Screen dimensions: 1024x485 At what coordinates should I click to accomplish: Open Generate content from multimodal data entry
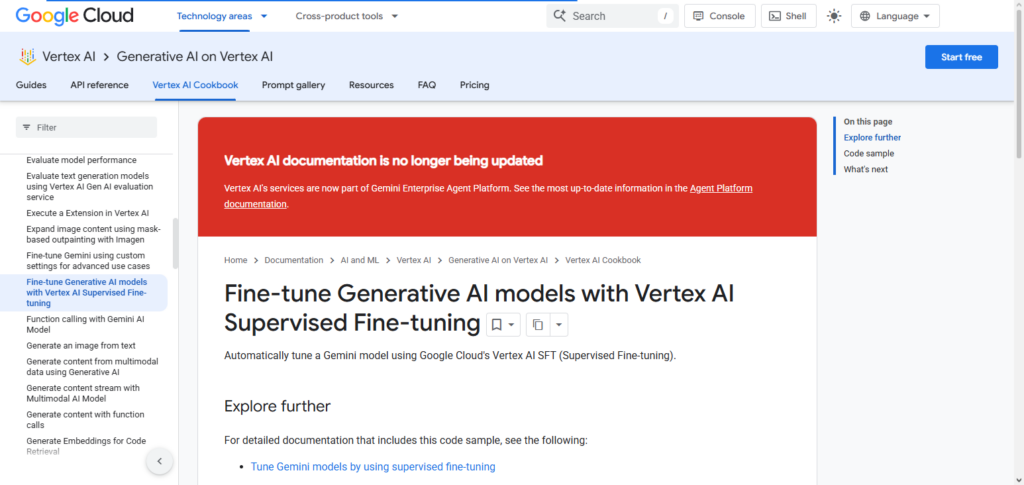coord(92,367)
